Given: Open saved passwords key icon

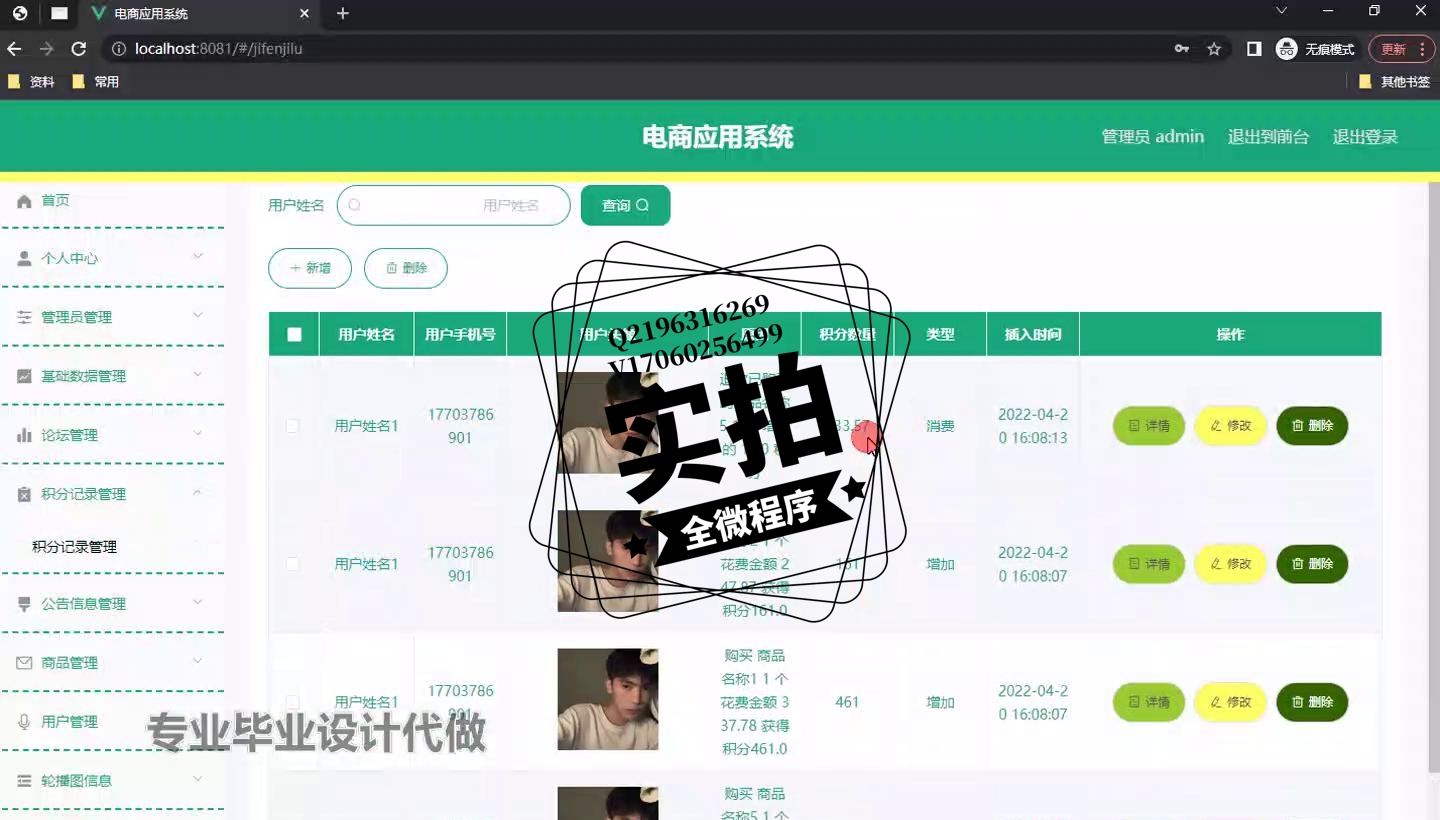Looking at the screenshot, I should (1182, 49).
